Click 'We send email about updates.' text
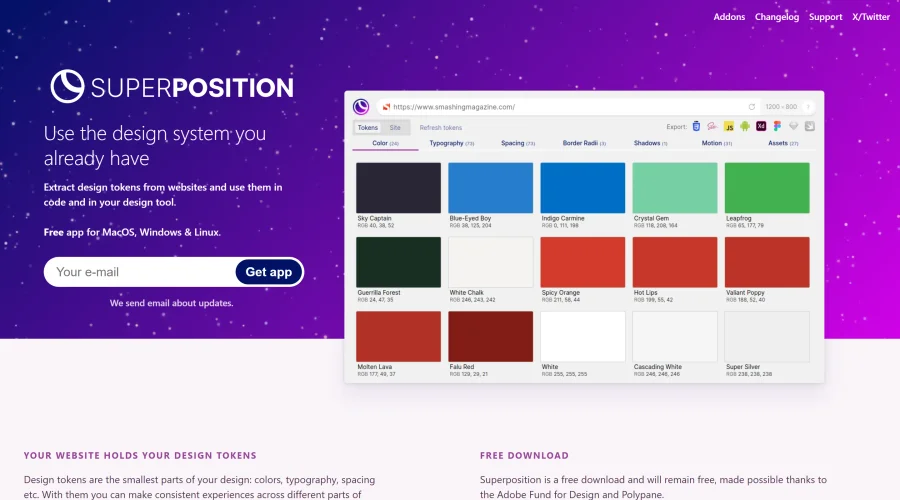Viewport: 900px width, 500px height. click(x=172, y=303)
